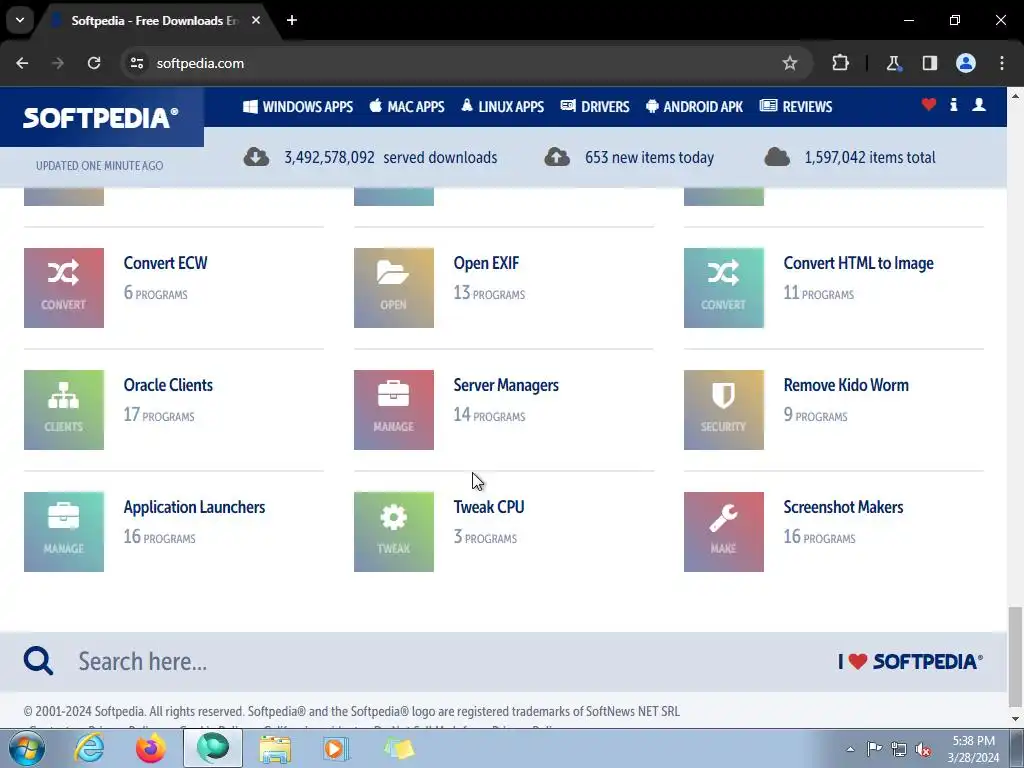This screenshot has height=768, width=1024.
Task: Open the Tweak CPU gear tile icon
Action: pos(394,532)
